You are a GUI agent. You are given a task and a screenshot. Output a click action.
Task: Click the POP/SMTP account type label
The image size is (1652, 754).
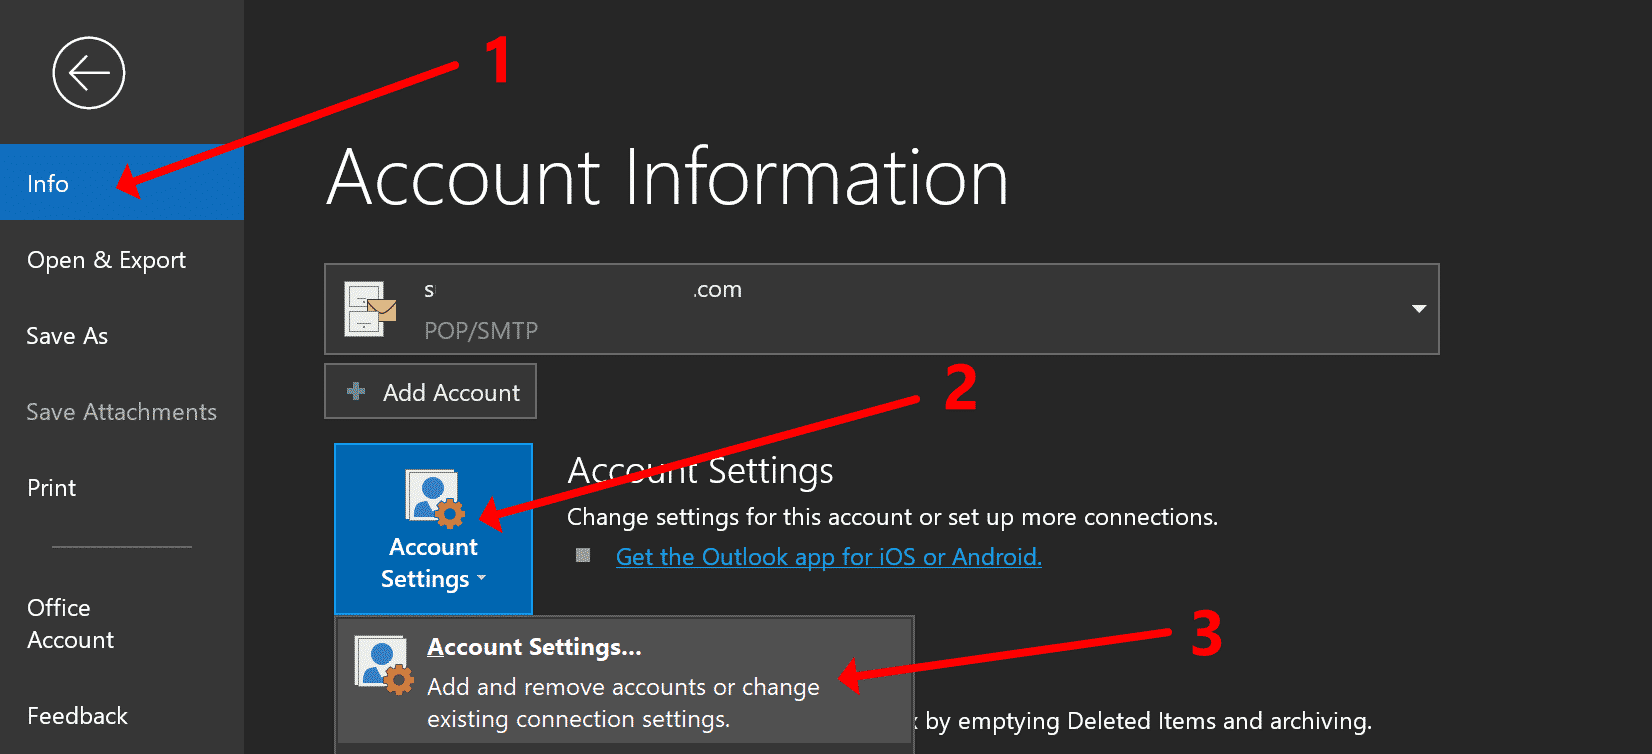point(481,331)
